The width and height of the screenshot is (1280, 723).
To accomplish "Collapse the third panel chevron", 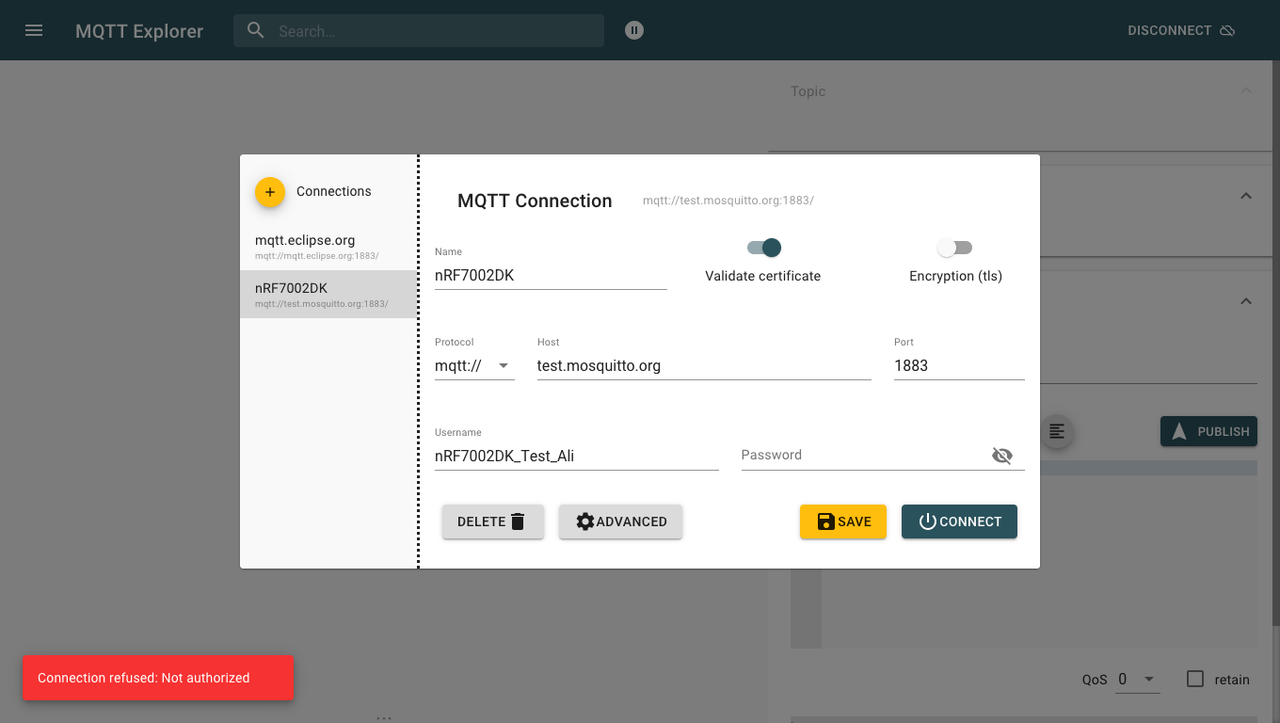I will tap(1246, 301).
